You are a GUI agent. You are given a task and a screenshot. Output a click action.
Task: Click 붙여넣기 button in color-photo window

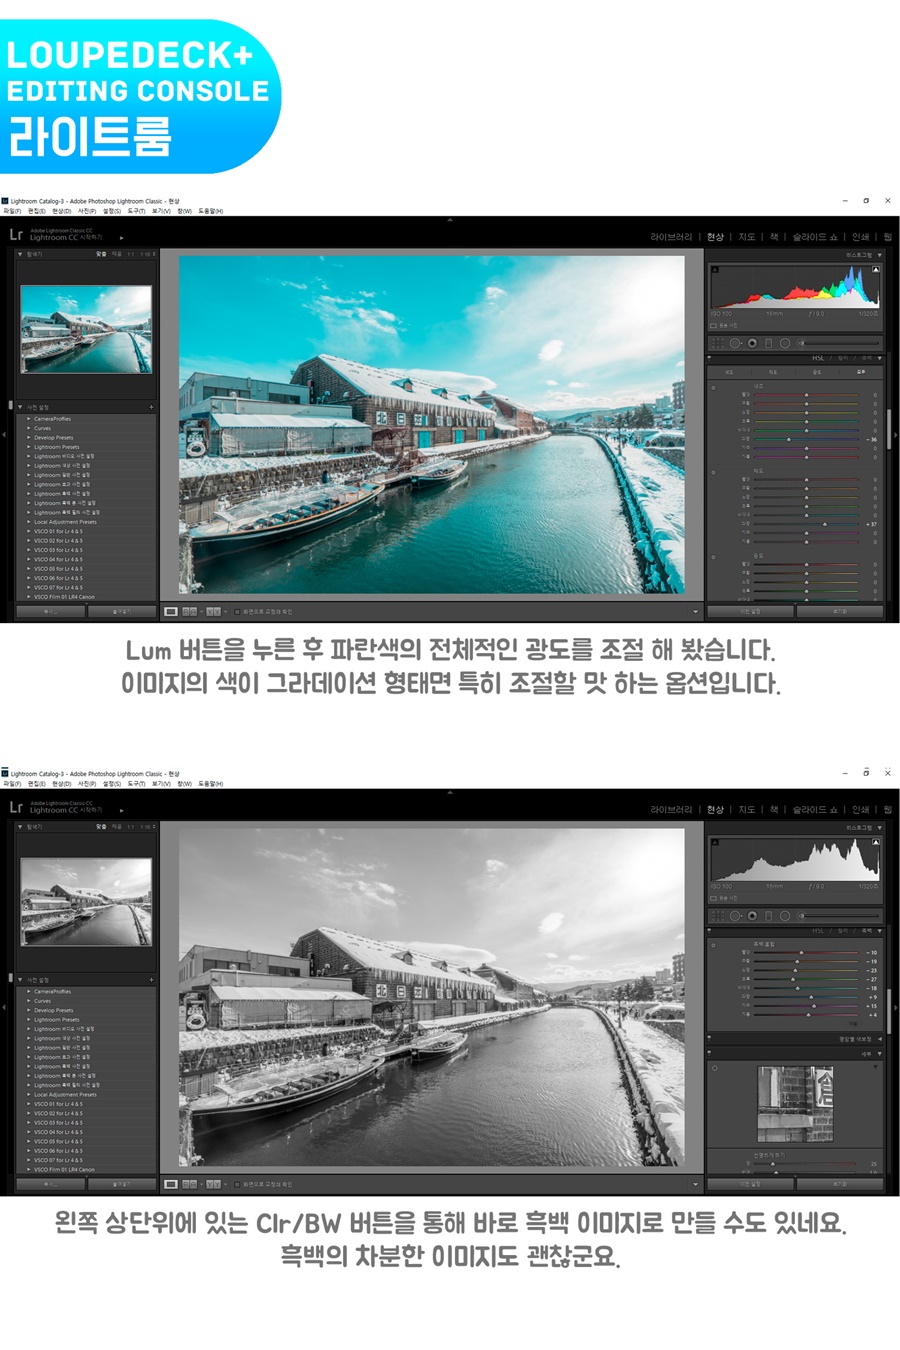tap(122, 611)
